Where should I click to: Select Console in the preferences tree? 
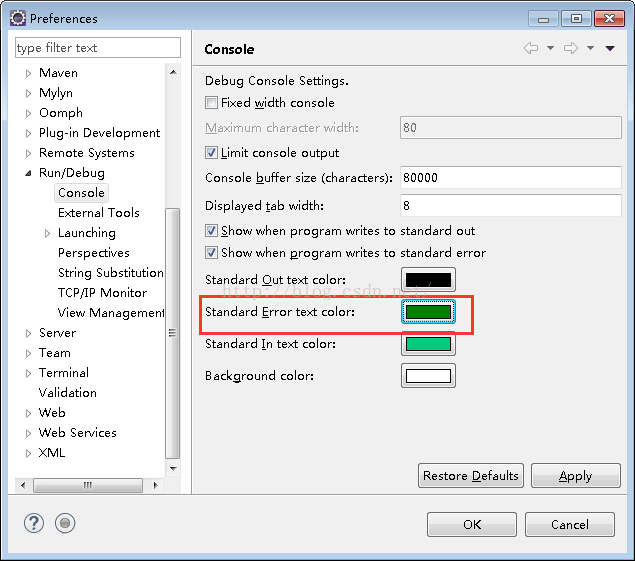point(81,193)
